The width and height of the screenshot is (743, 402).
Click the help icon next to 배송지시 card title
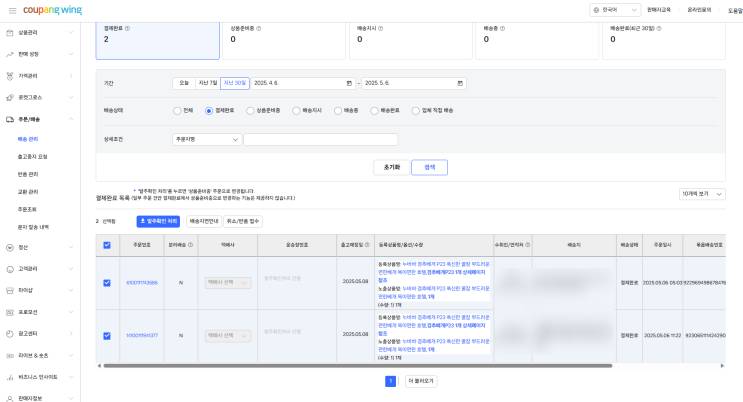click(381, 28)
